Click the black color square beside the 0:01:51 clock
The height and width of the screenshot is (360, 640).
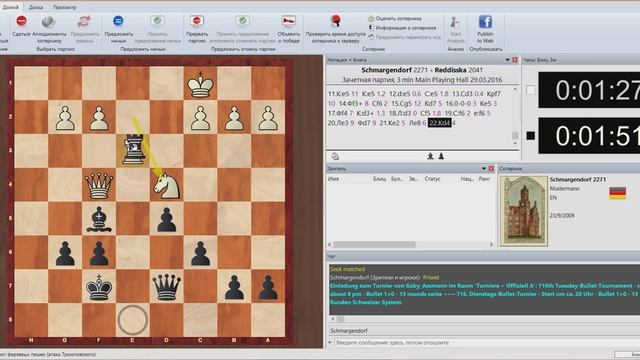(x=531, y=135)
